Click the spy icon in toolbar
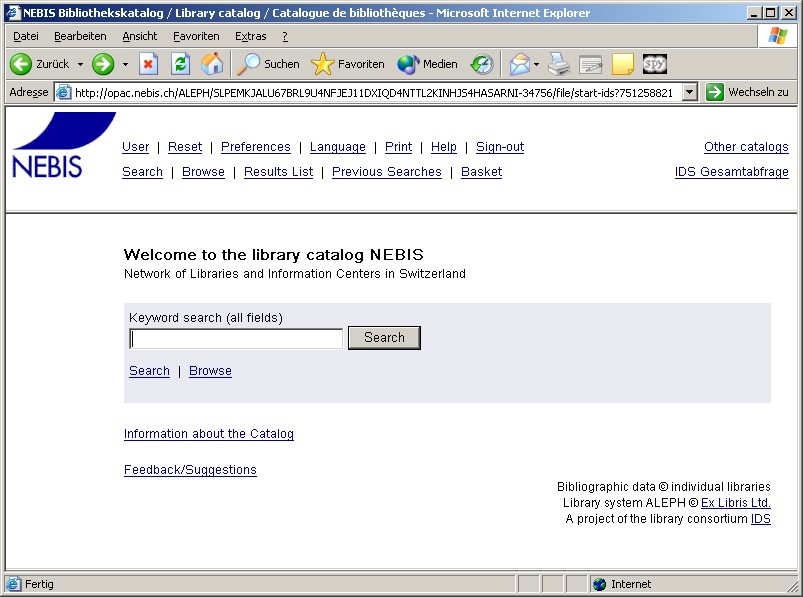The image size is (803, 597). [x=654, y=63]
